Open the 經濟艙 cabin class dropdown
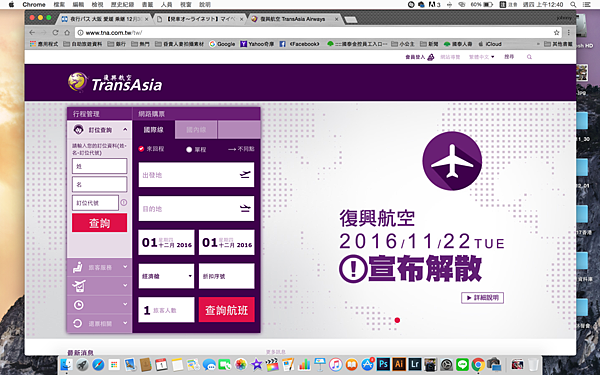 coord(166,276)
